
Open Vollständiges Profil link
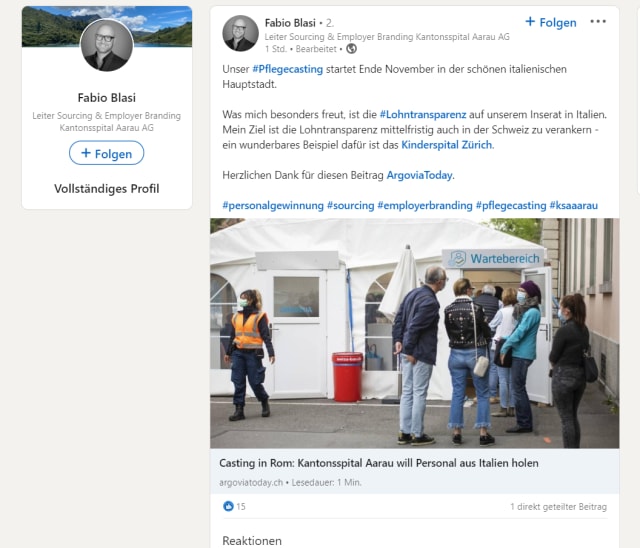[107, 189]
